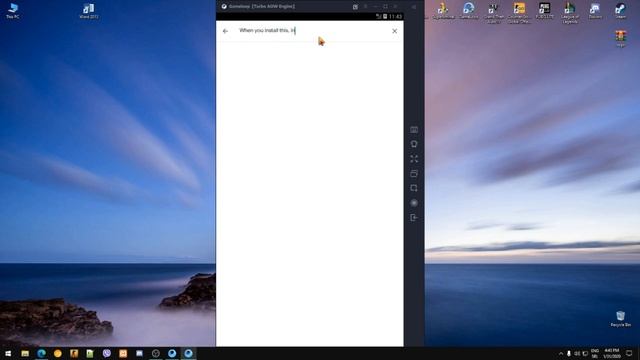Switch to the active Gameloop taskbar button
Image resolution: width=640 pixels, height=360 pixels.
[x=188, y=353]
